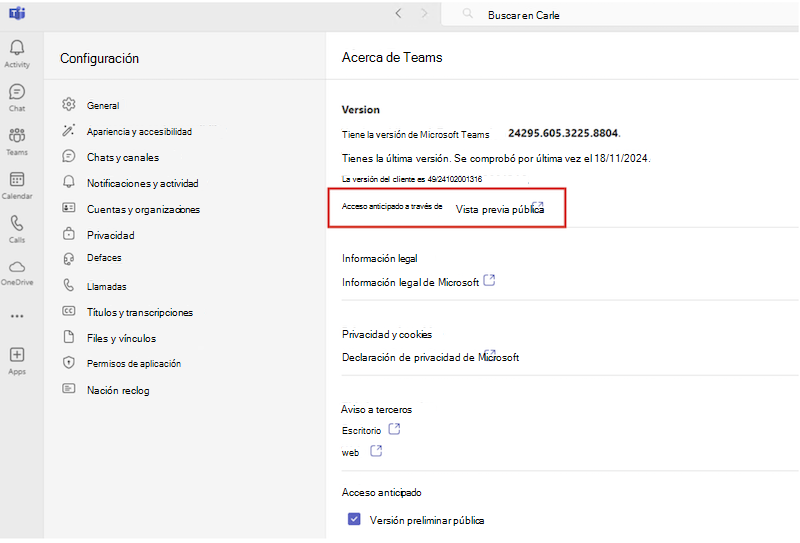Select Apariencia y accesibilidad settings
Screen dimensions: 800x543
click(139, 131)
